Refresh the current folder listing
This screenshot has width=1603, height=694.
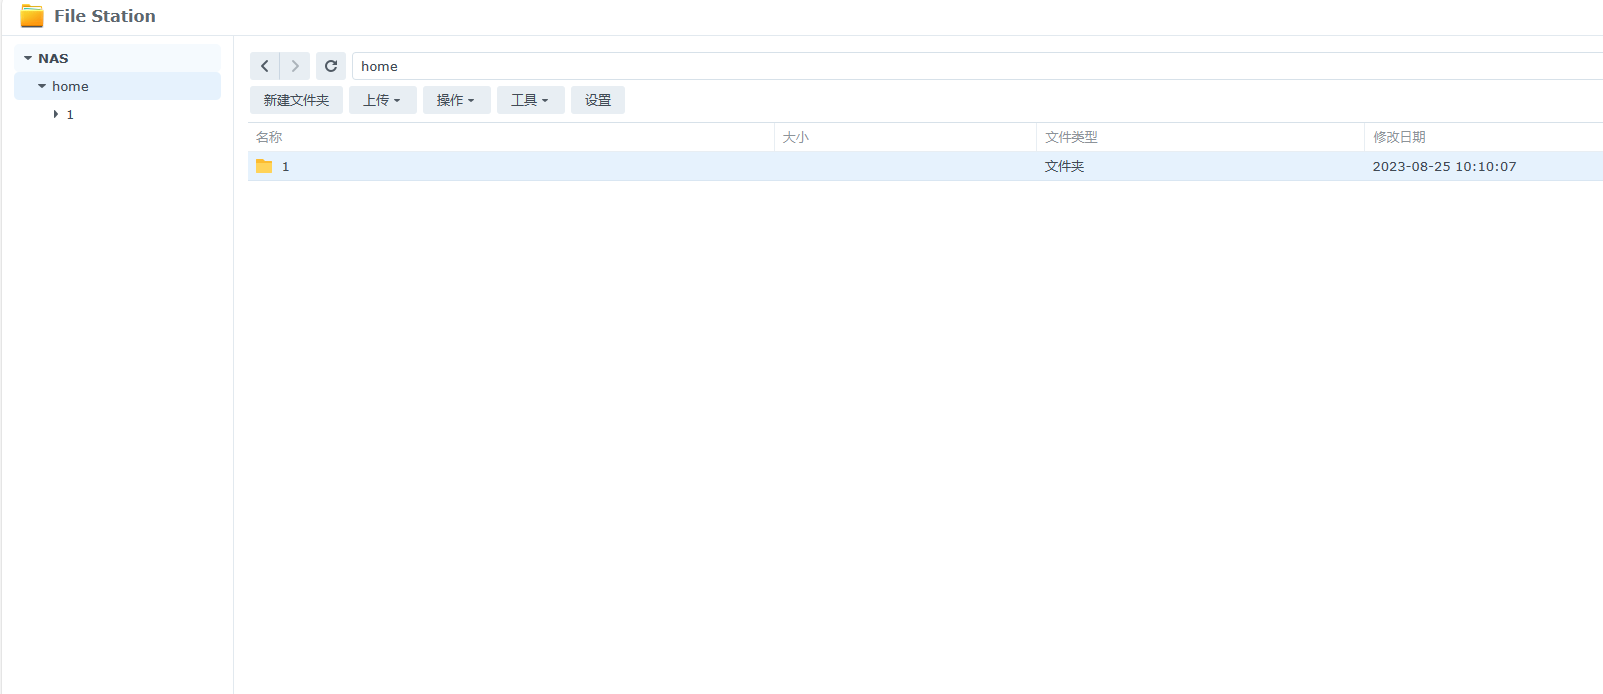coord(331,66)
